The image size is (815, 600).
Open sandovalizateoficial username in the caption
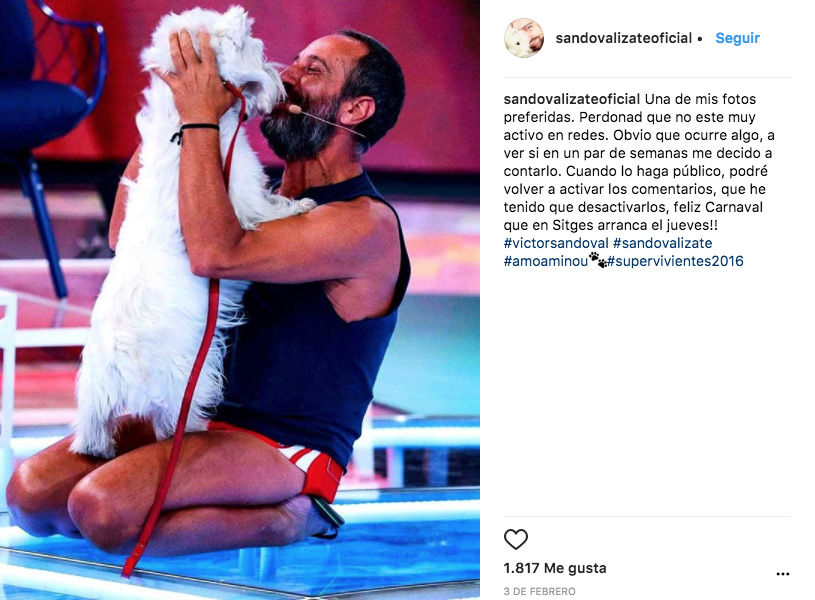click(x=571, y=99)
